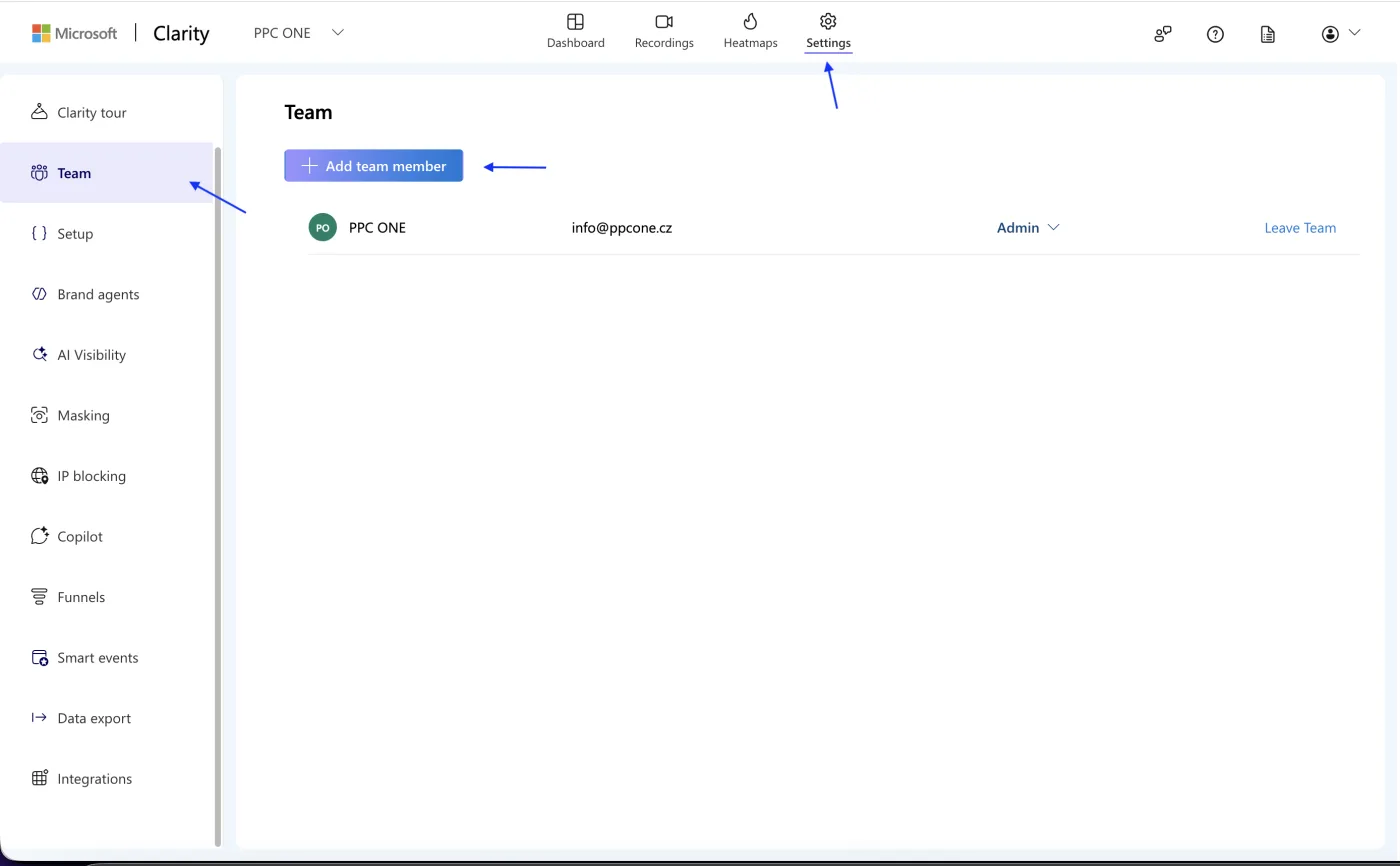Screen dimensions: 1400x866
Task: Click the user account avatar icon
Action: point(1330,34)
